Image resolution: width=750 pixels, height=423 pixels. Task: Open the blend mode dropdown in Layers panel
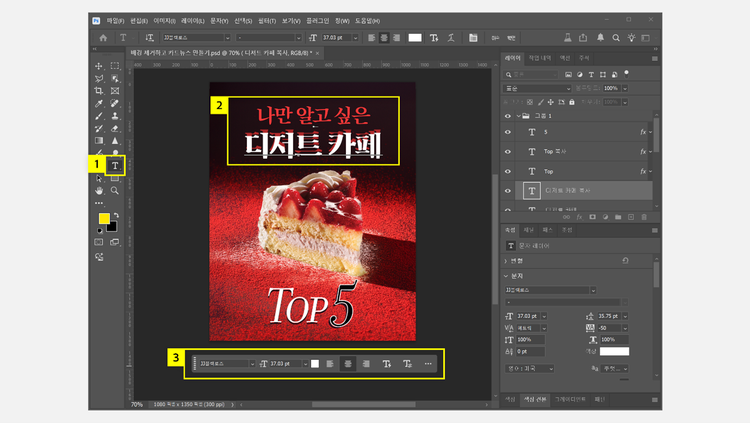[x=538, y=88]
